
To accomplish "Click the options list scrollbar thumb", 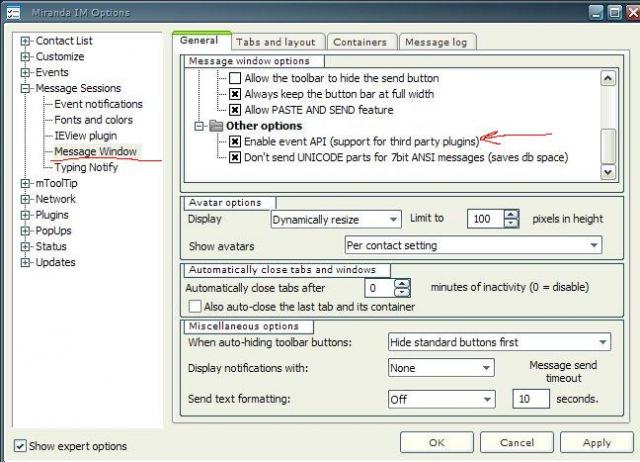I will 608,146.
